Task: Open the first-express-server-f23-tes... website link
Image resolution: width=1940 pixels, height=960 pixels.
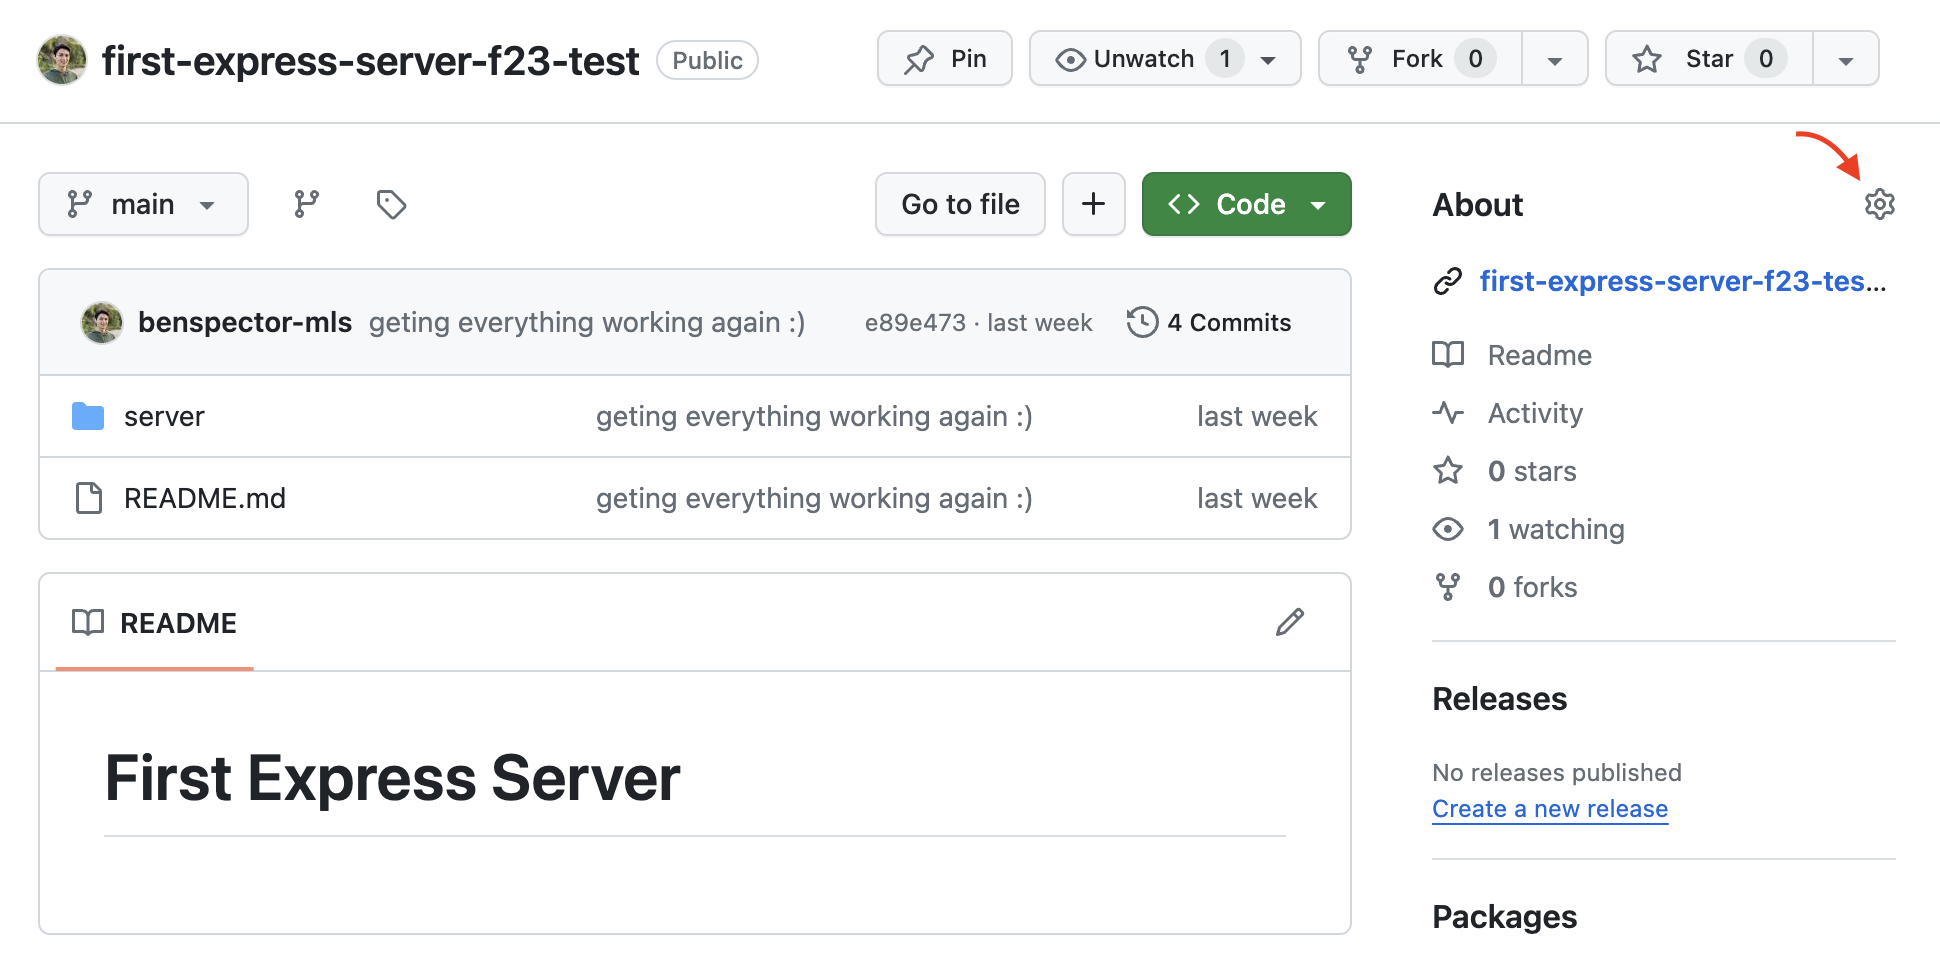Action: pos(1683,281)
